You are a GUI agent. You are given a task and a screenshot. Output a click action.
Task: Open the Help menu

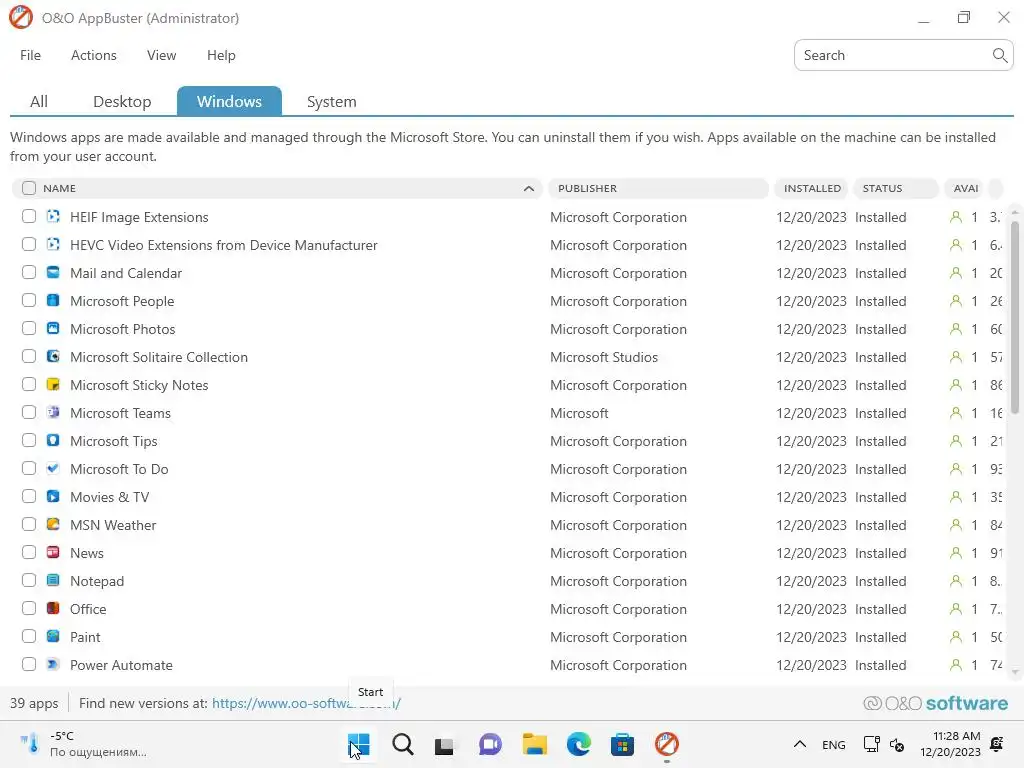(x=221, y=56)
